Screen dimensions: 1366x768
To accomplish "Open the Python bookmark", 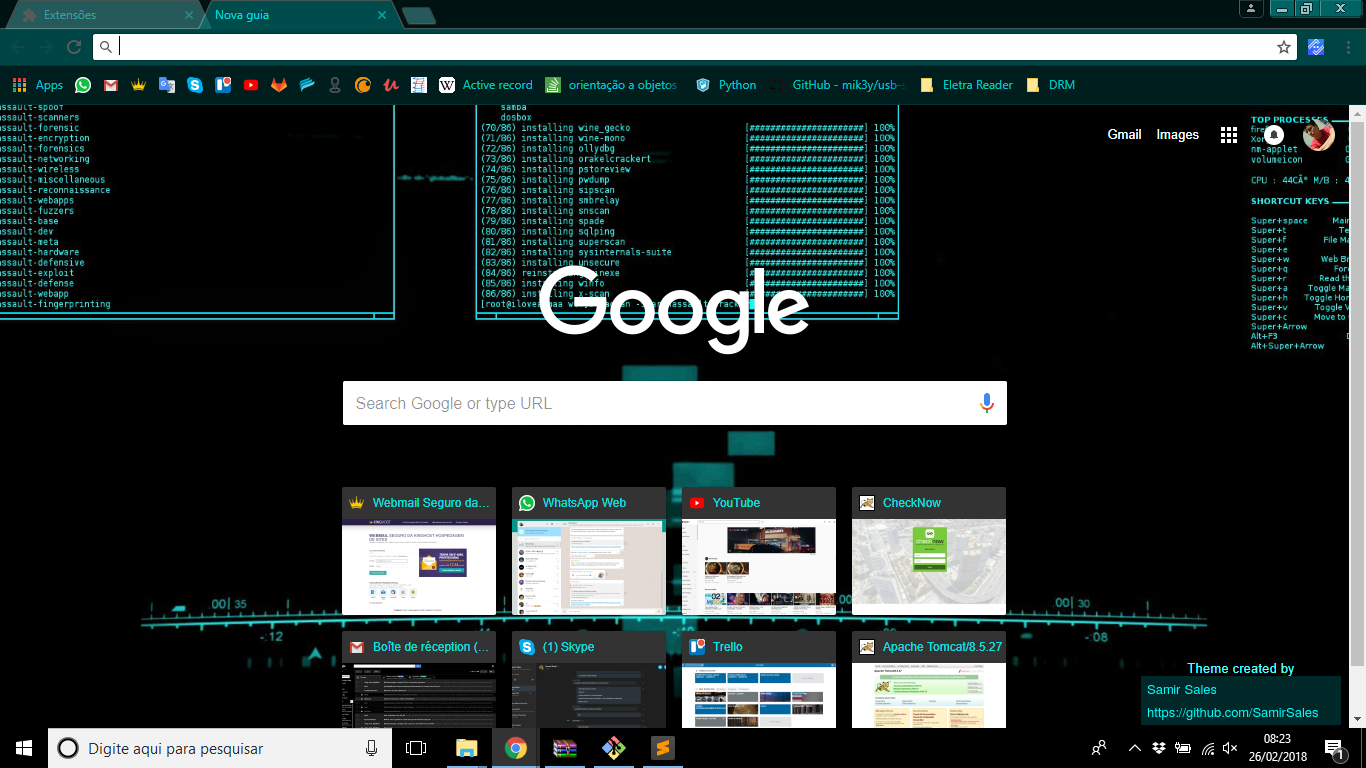I will click(726, 85).
